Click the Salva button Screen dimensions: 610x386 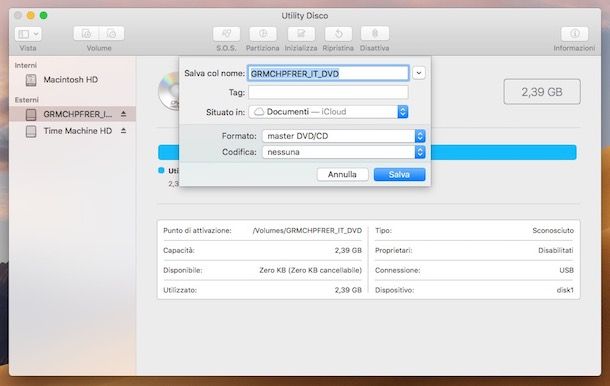click(x=399, y=174)
